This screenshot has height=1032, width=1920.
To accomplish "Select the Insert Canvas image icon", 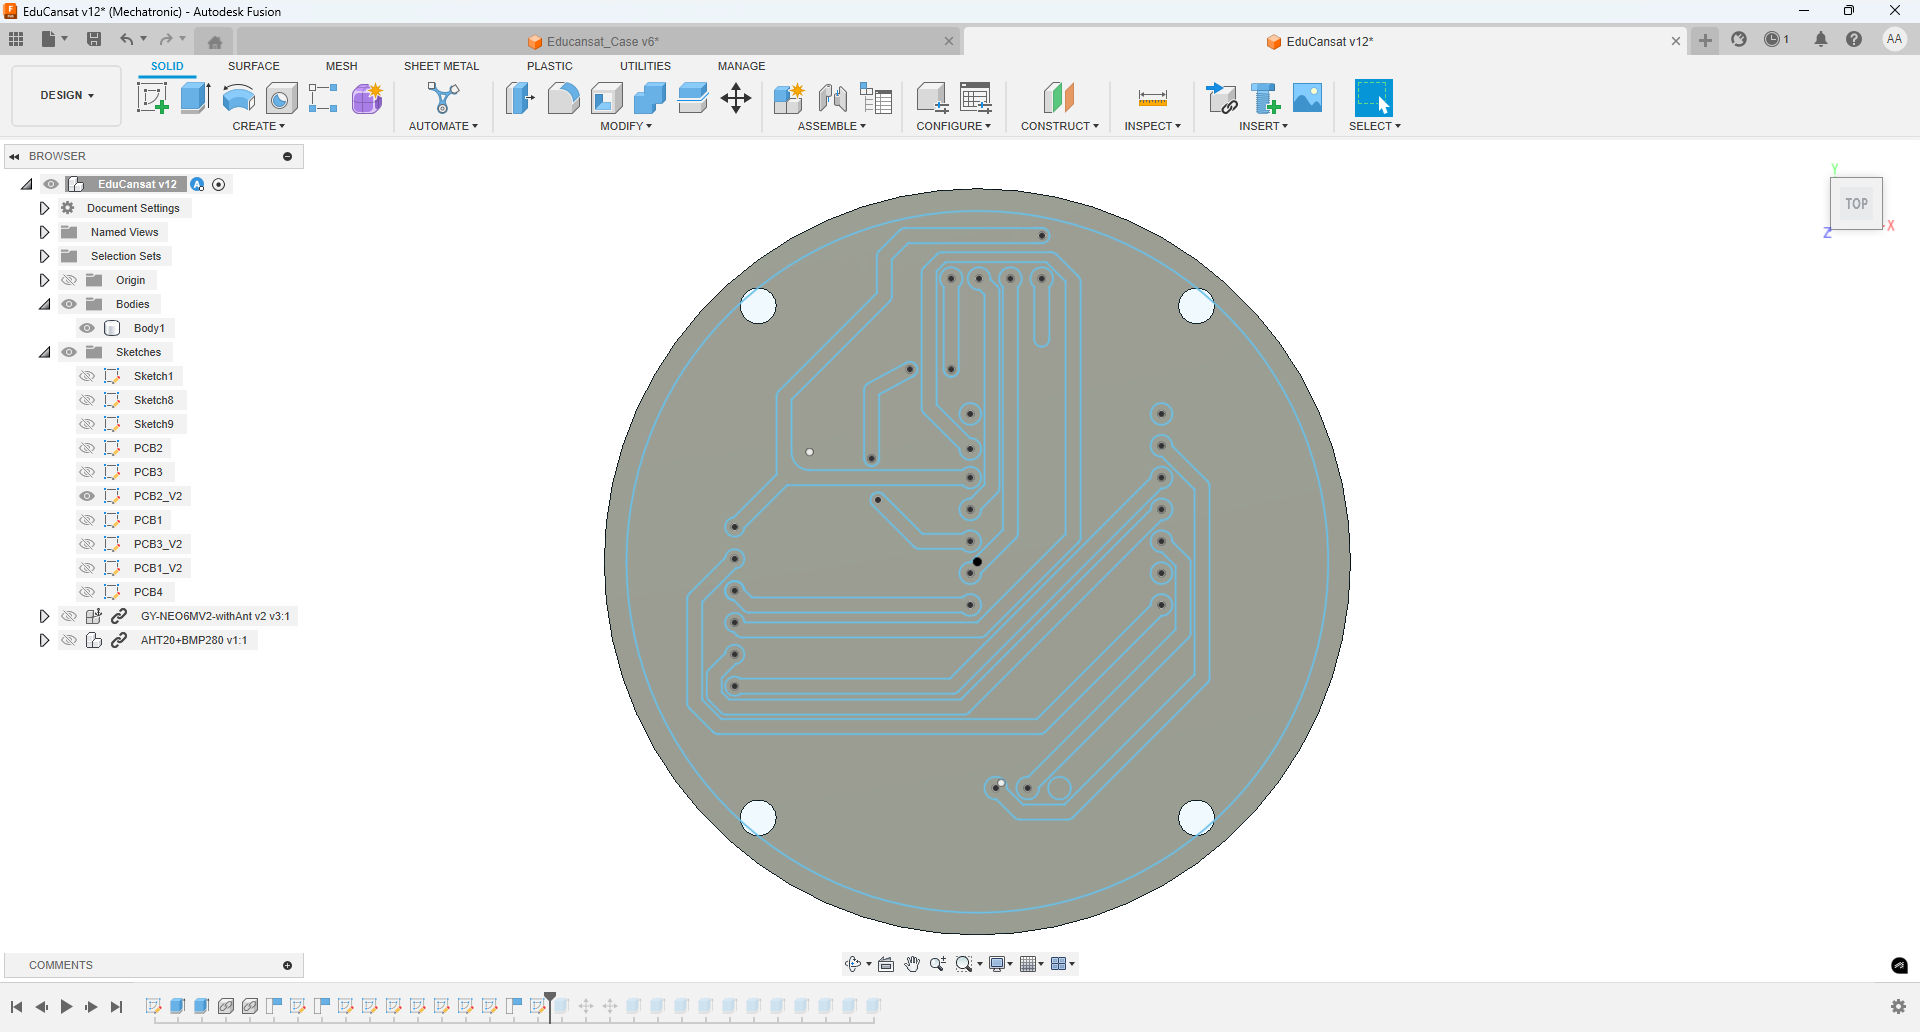I will pyautogui.click(x=1308, y=98).
